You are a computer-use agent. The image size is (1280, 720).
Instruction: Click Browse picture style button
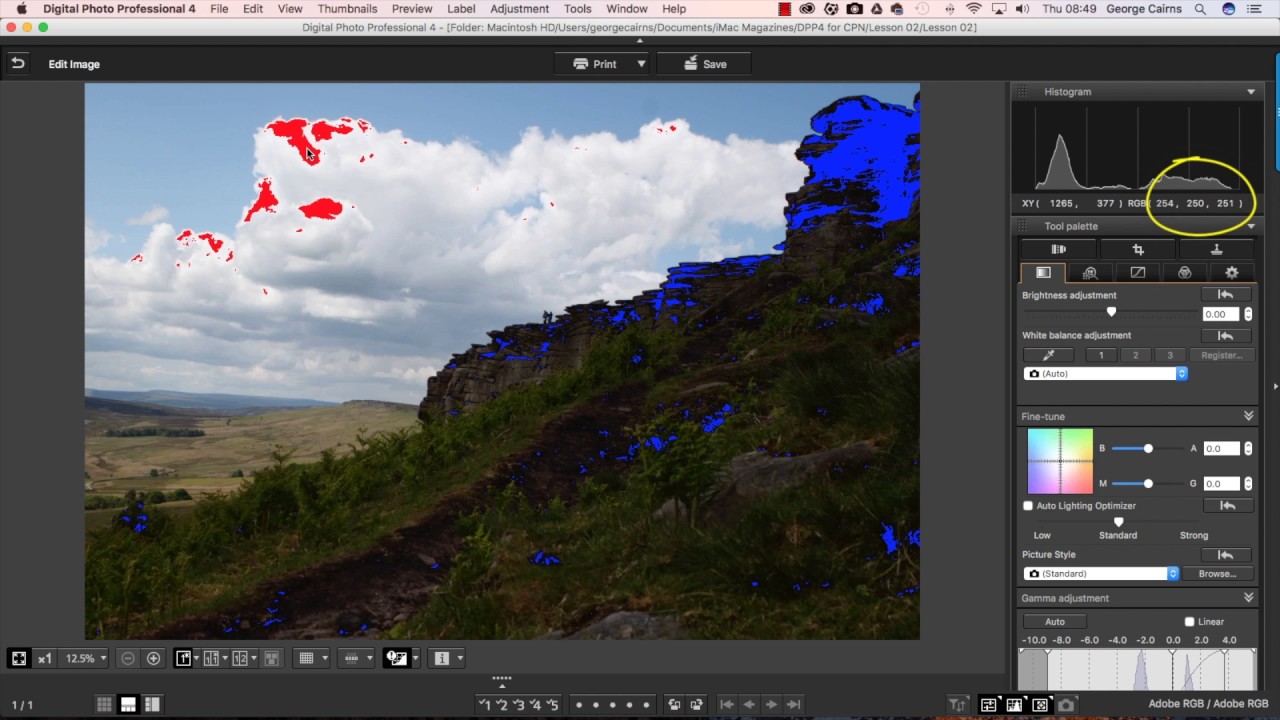tap(1217, 574)
